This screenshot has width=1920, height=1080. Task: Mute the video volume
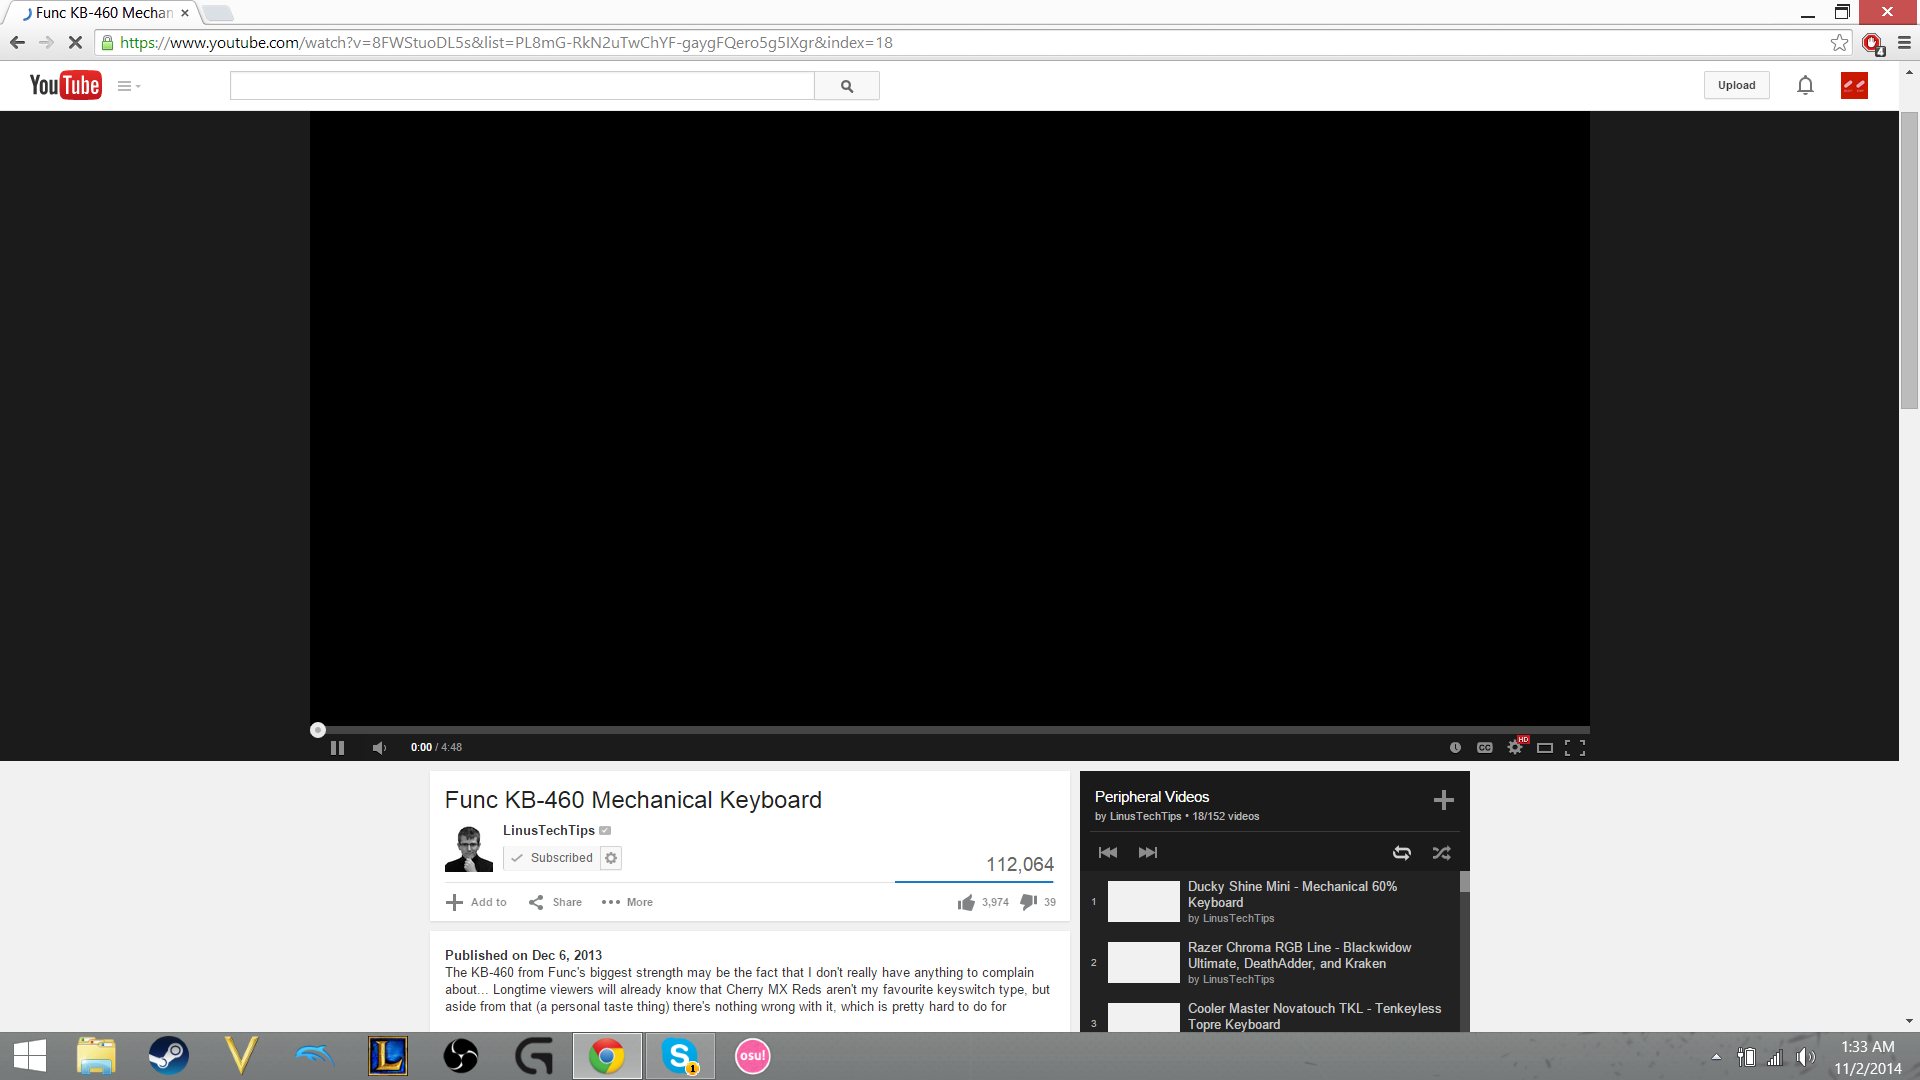(379, 747)
